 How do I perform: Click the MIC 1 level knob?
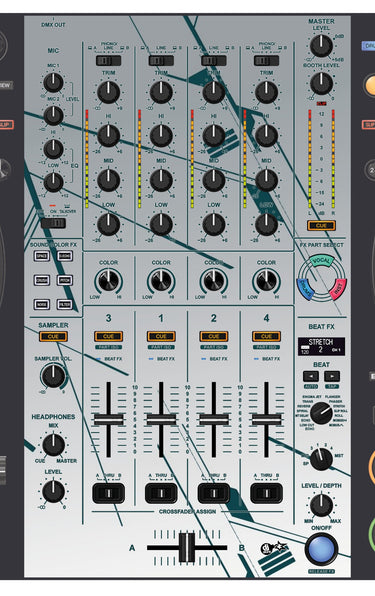click(x=53, y=82)
